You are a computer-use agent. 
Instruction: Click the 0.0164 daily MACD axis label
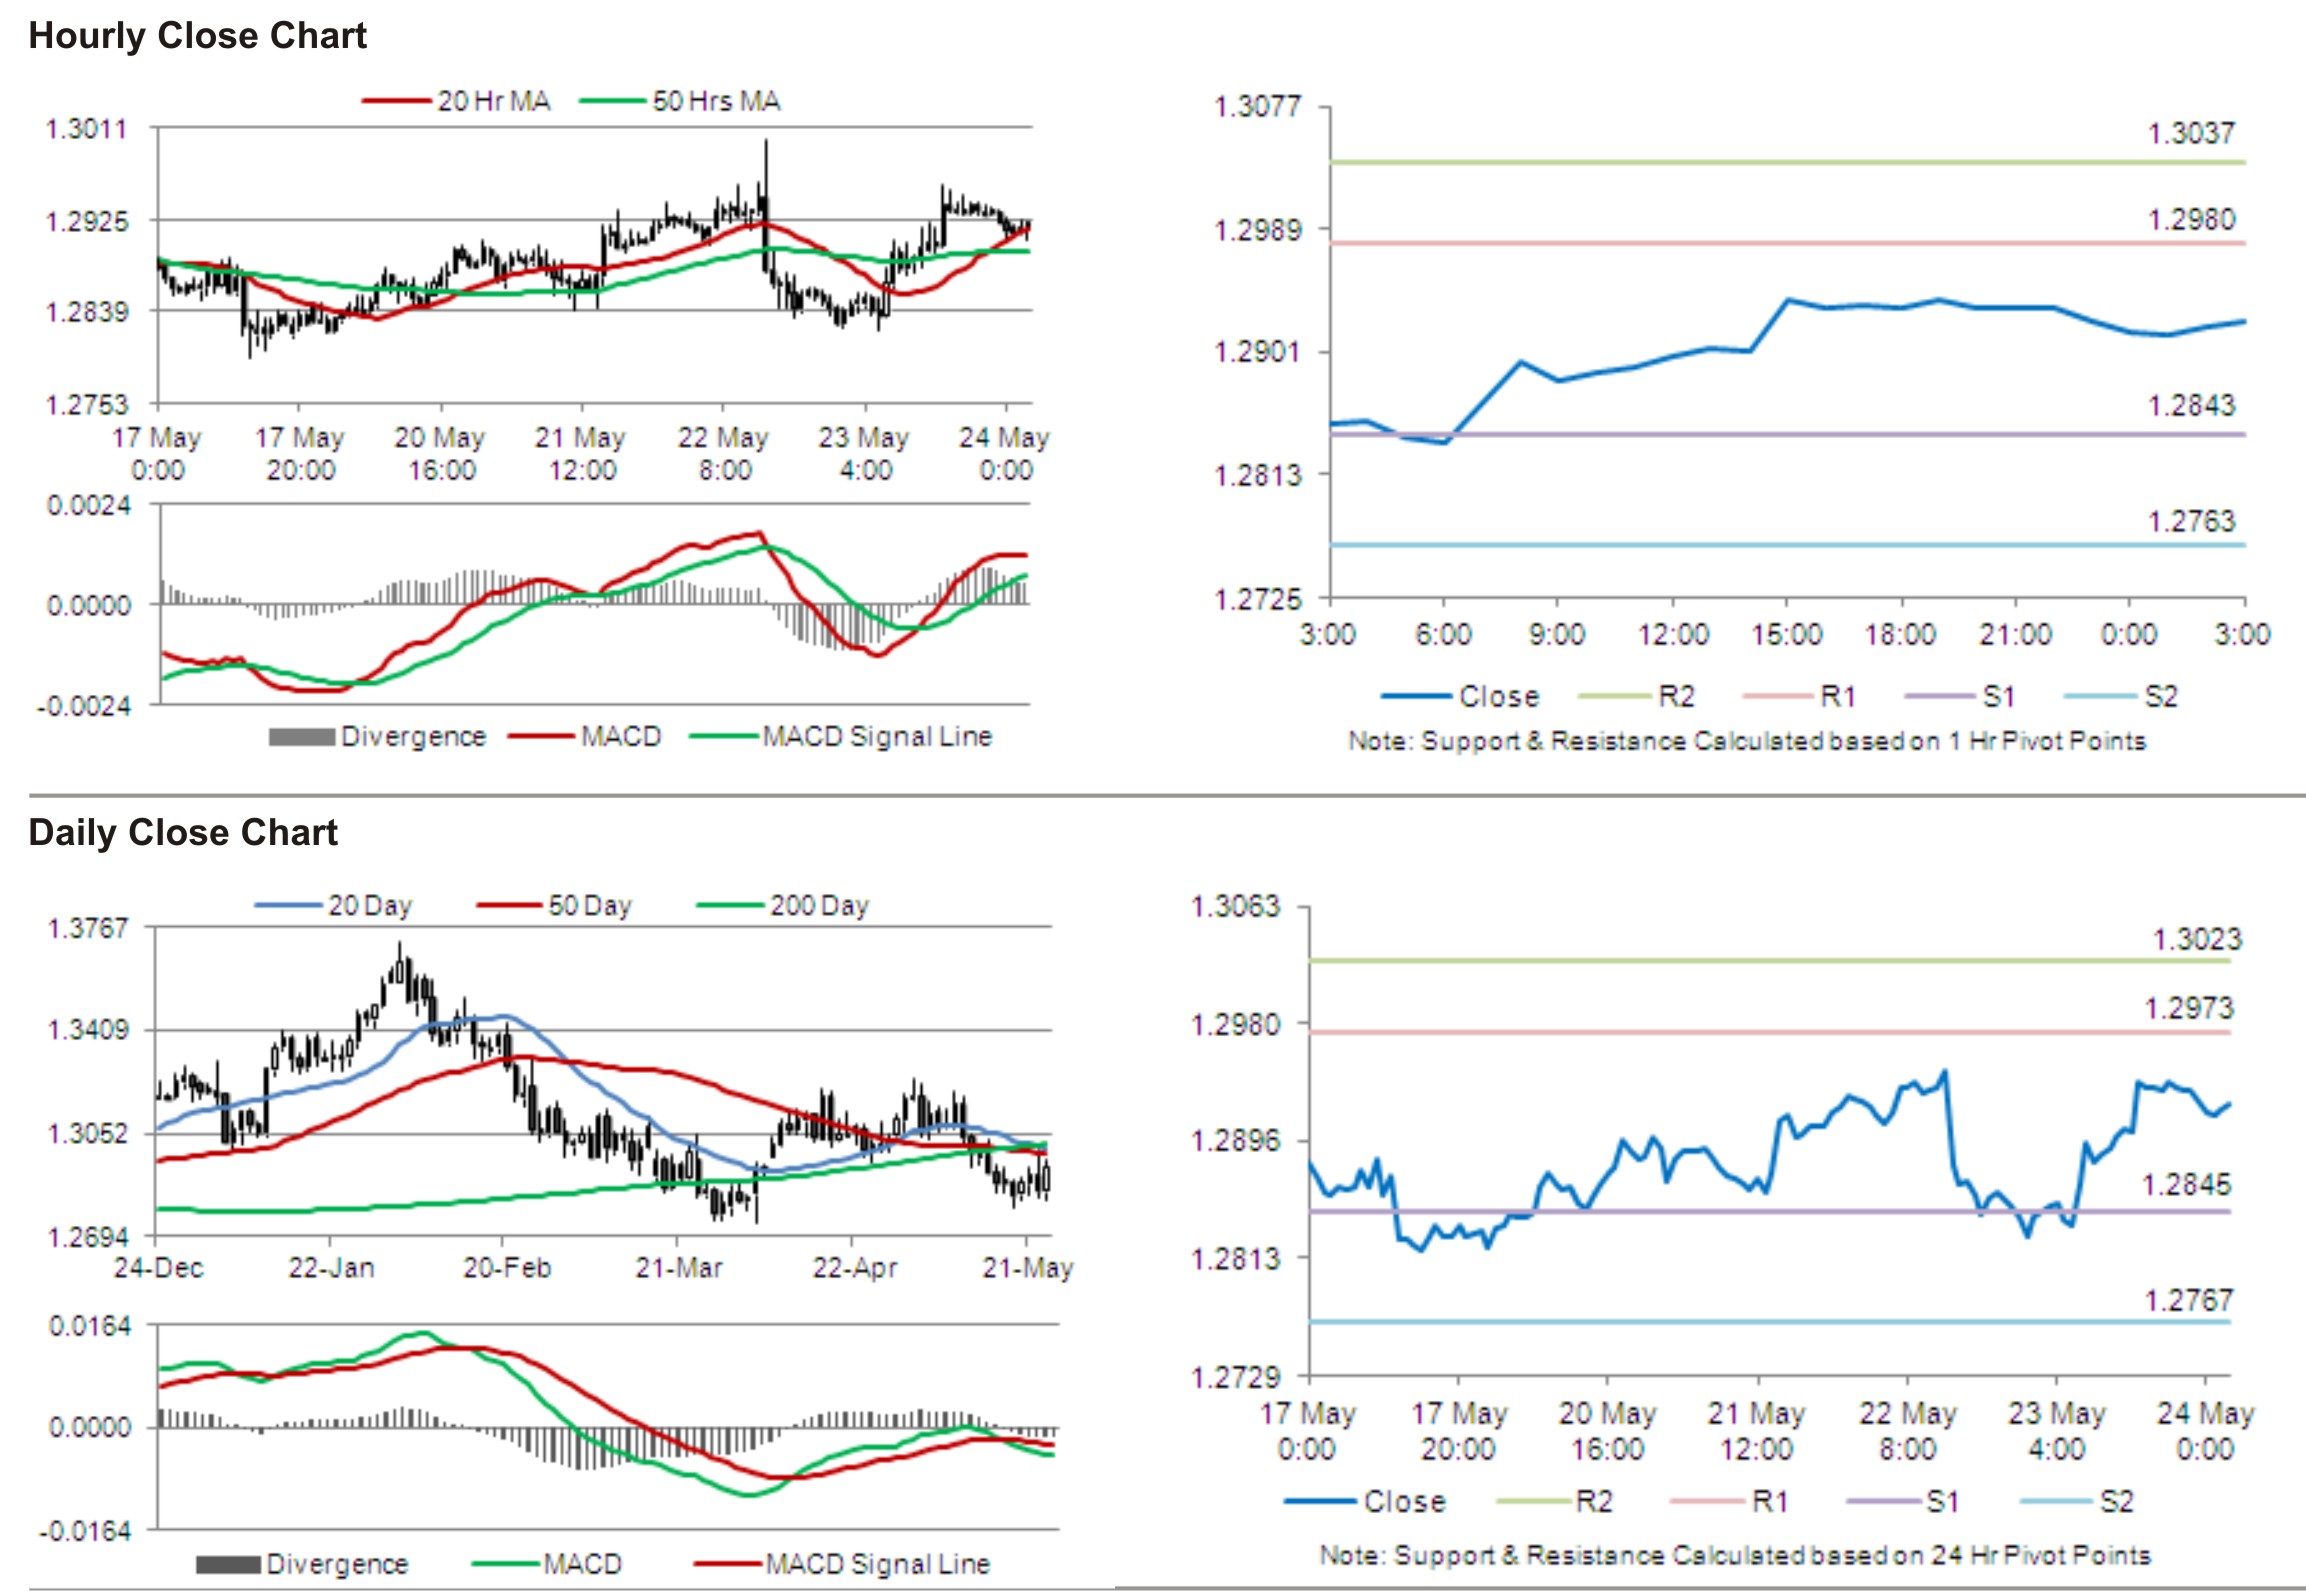(x=90, y=1327)
